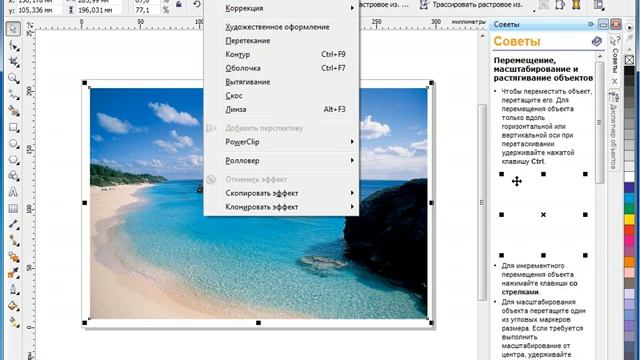Click the left-middle selection handle
Screen dimensions: 640x360
click(84, 202)
